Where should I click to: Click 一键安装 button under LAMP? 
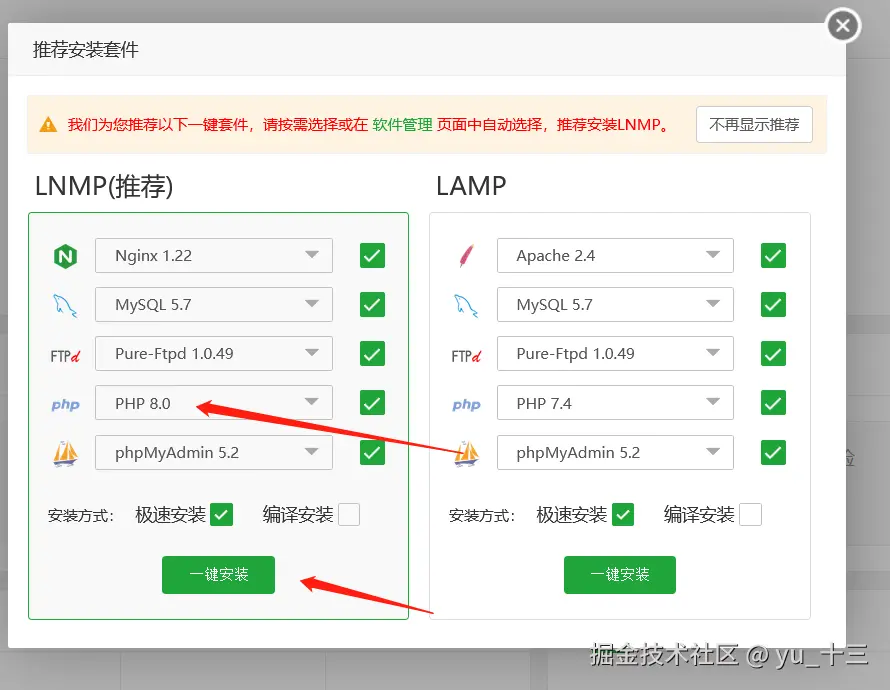tap(620, 575)
